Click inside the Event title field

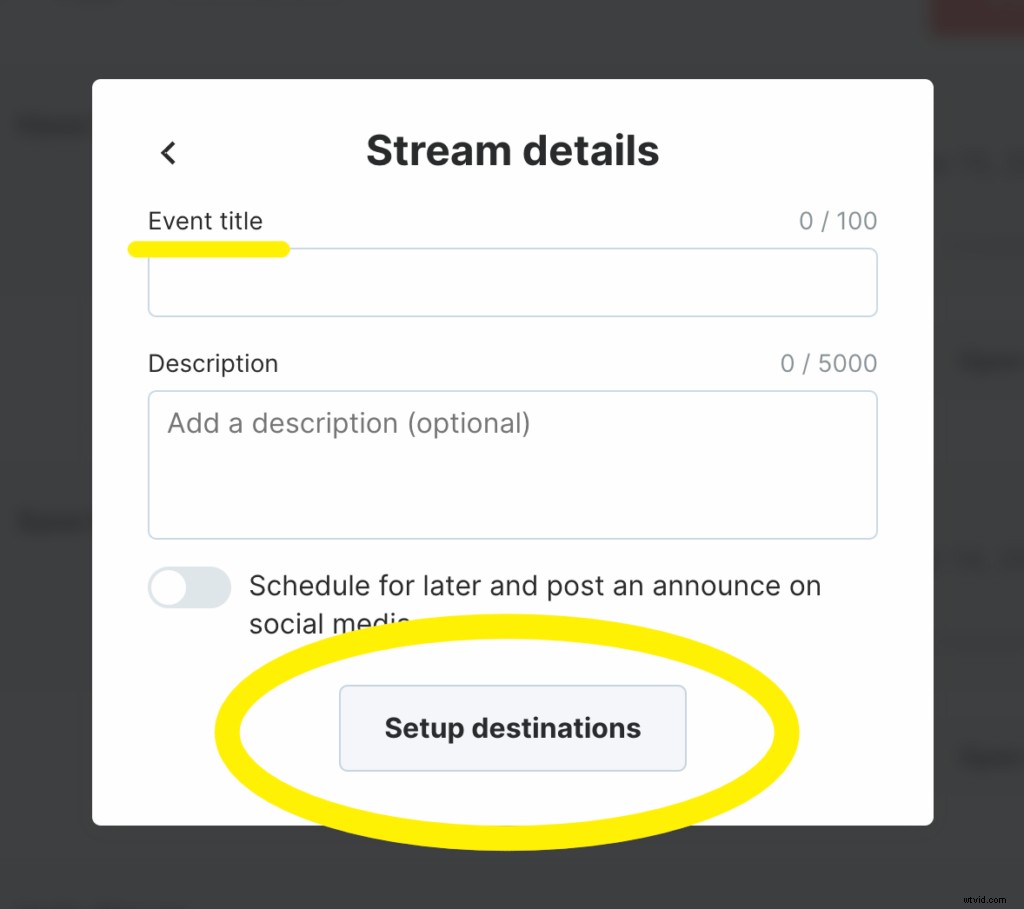(x=512, y=282)
